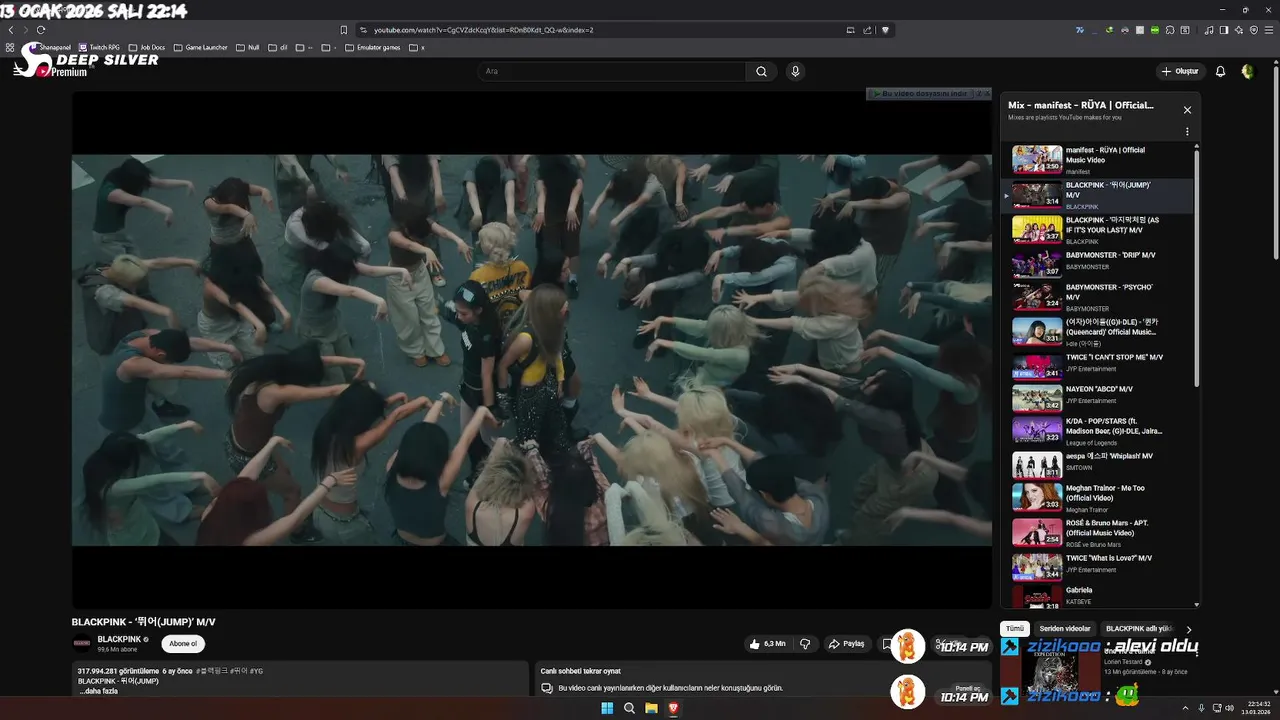Click the browser address bar URL

tap(483, 30)
